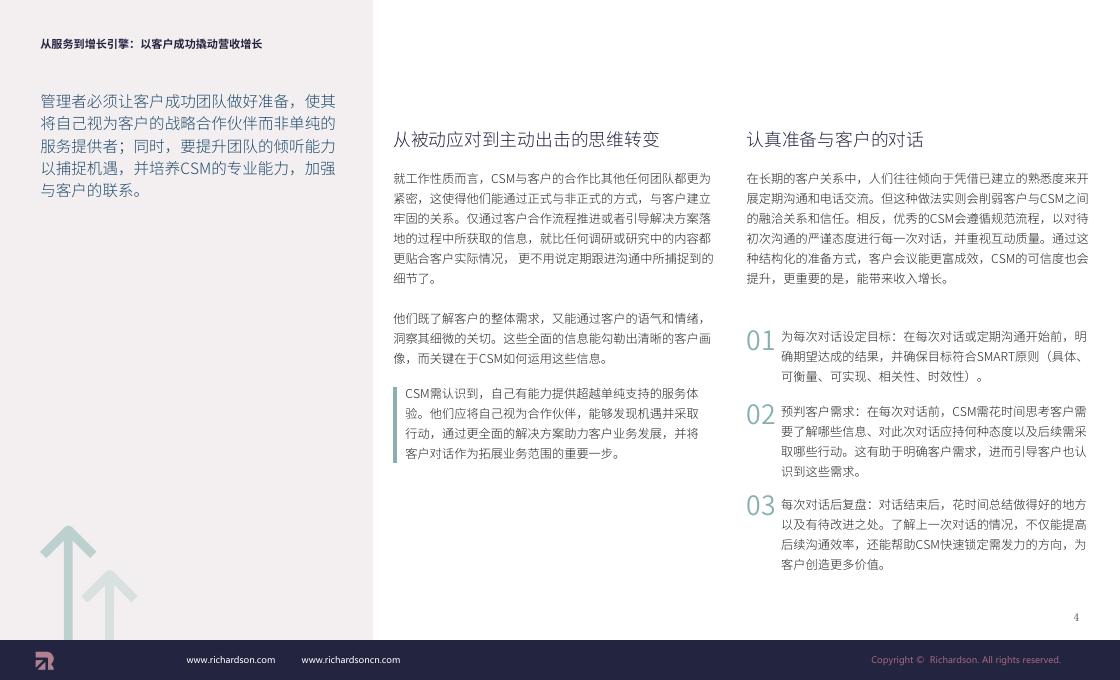
Task: Click the number 03 list marker
Action: [x=760, y=506]
